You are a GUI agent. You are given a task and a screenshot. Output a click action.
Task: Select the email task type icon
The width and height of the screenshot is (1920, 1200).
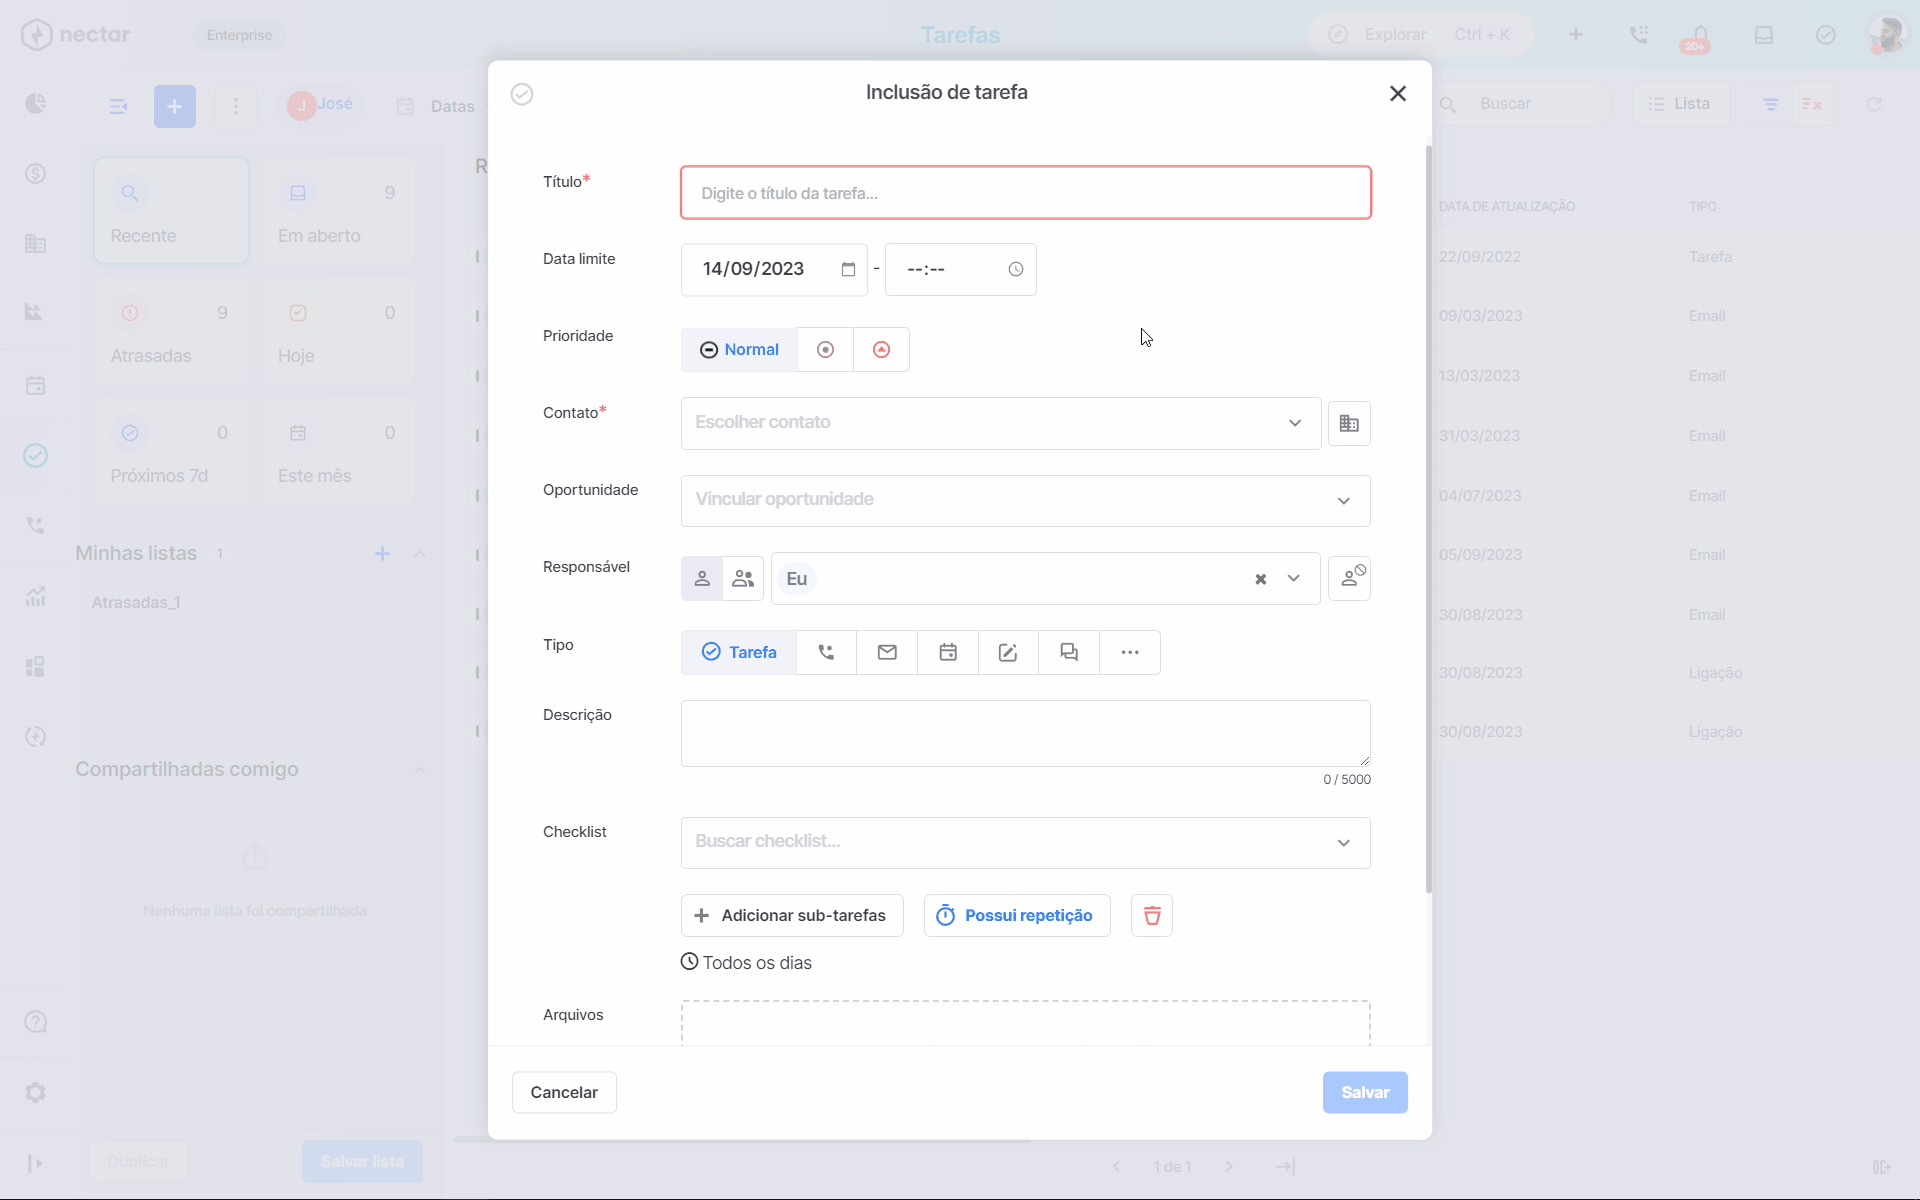(x=887, y=652)
